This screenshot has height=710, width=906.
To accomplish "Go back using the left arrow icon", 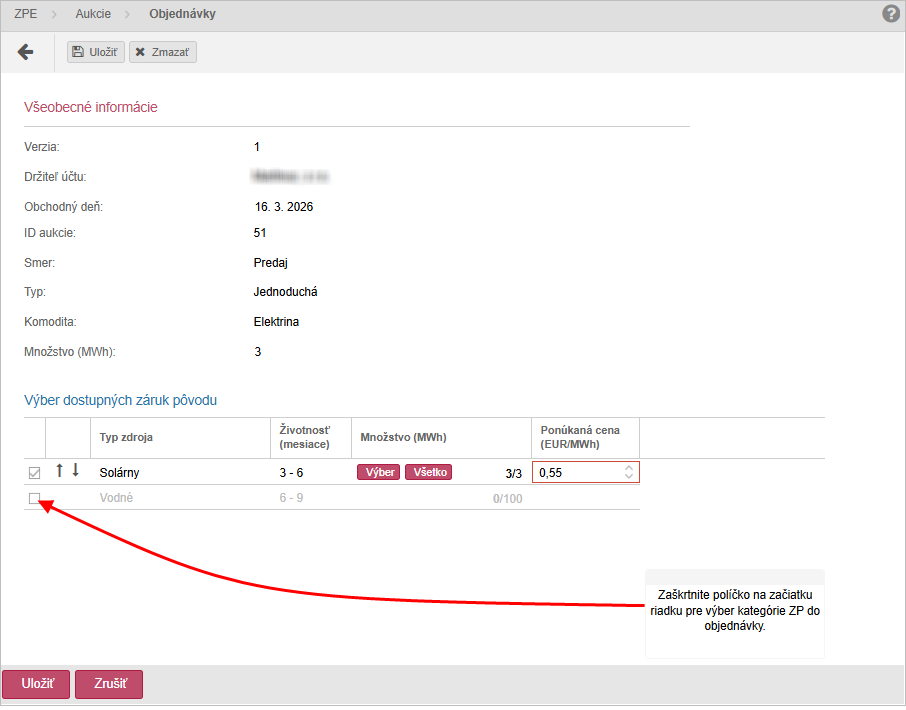I will click(26, 52).
